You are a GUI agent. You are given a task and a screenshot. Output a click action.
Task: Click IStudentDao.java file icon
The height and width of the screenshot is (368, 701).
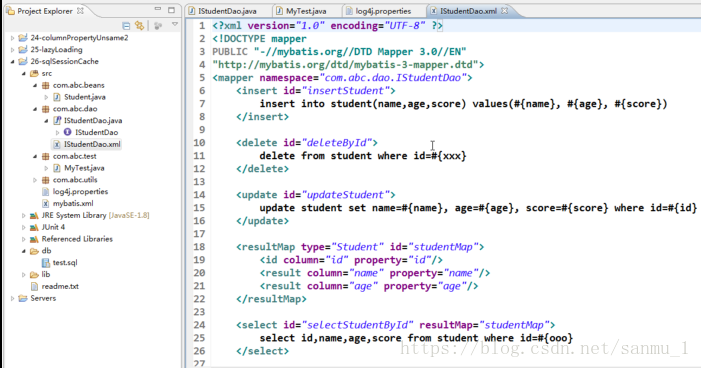[x=57, y=121]
